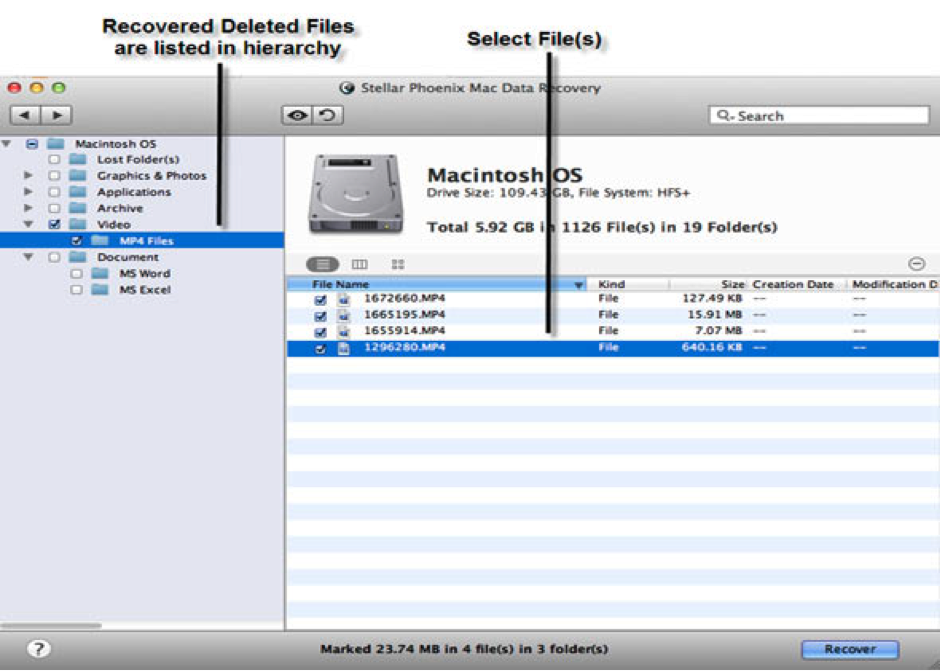
Task: Select the MS Excel tree item label
Action: (x=145, y=289)
